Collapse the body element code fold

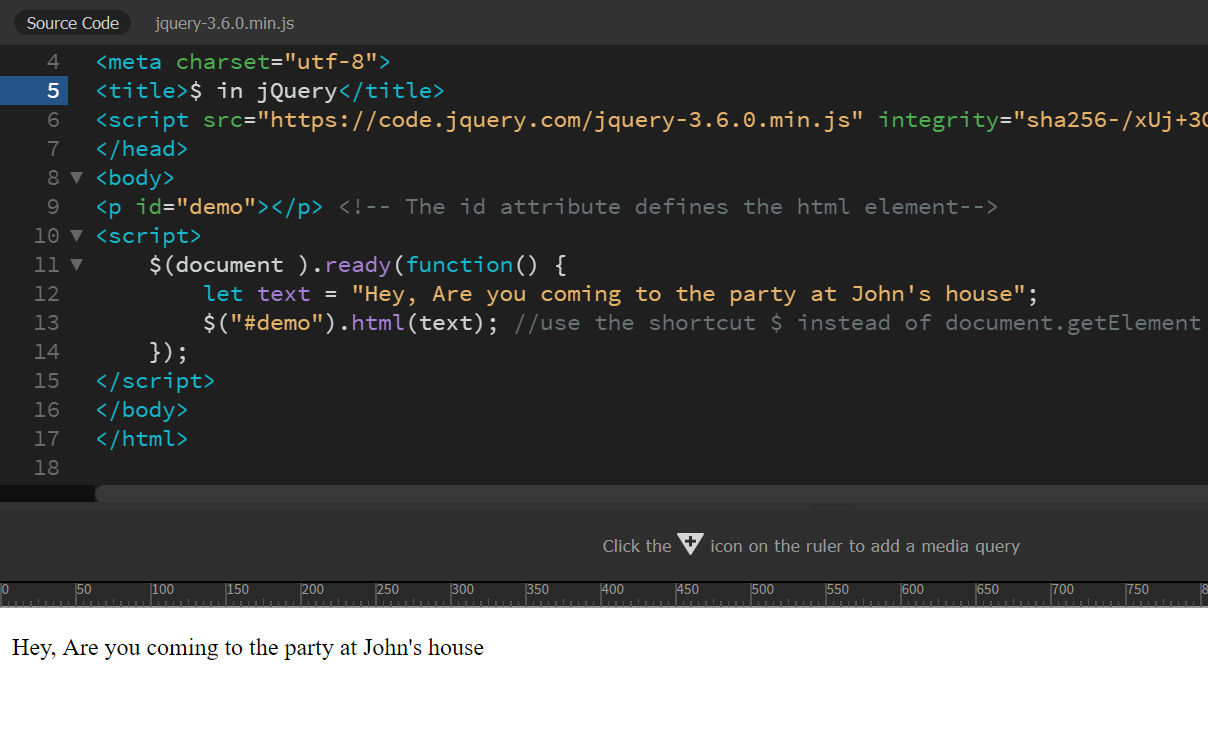[77, 177]
